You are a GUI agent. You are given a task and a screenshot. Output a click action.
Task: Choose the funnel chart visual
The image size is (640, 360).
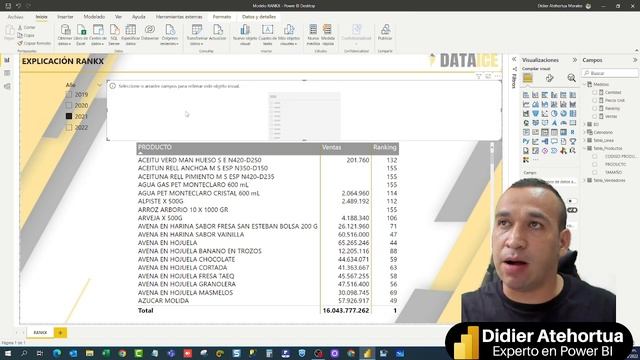pos(535,113)
